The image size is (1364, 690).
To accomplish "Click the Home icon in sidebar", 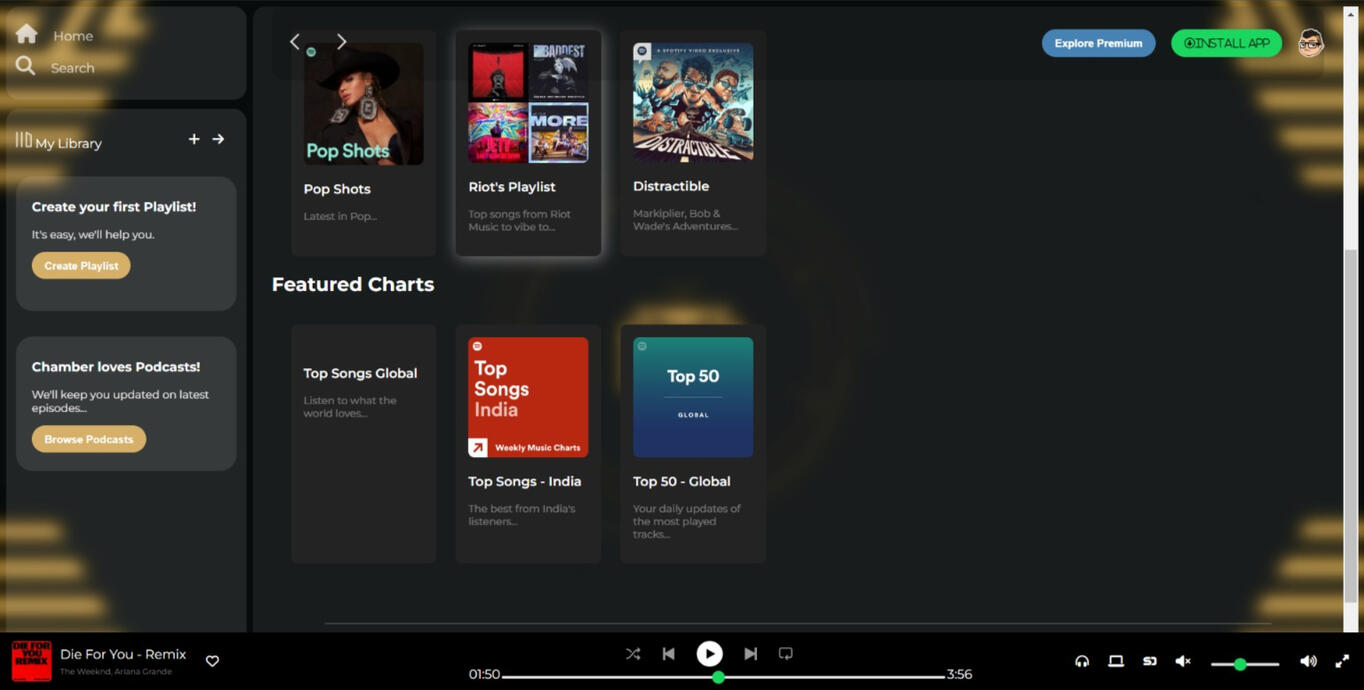I will [27, 34].
